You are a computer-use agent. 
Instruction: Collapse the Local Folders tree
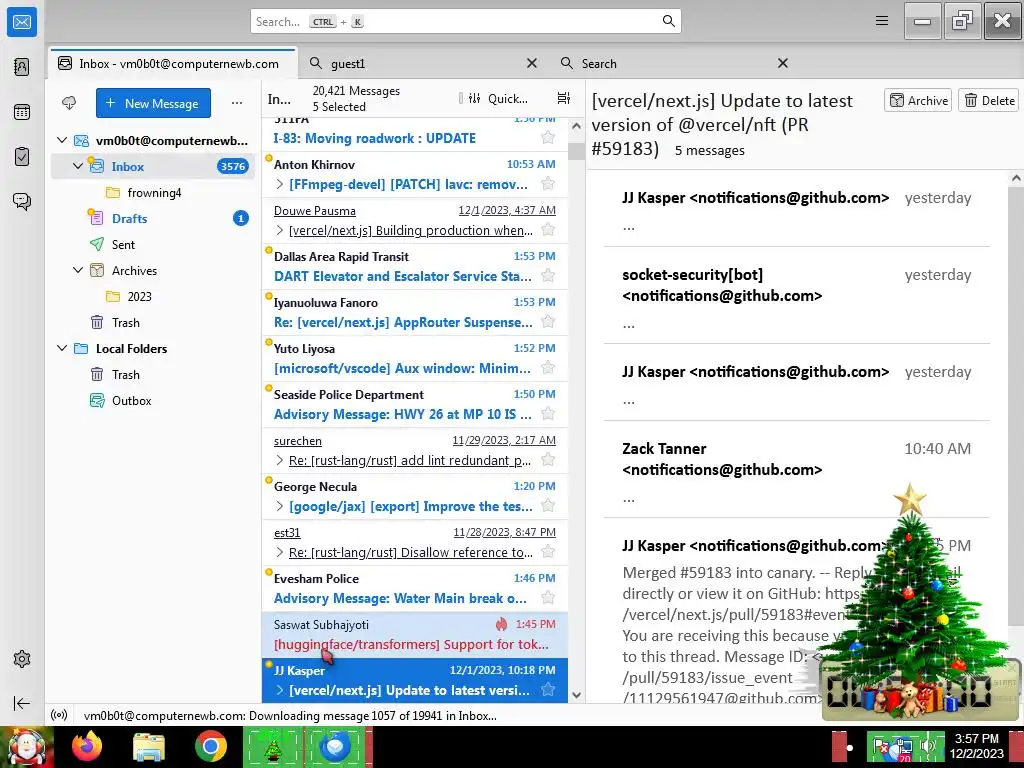pos(62,349)
